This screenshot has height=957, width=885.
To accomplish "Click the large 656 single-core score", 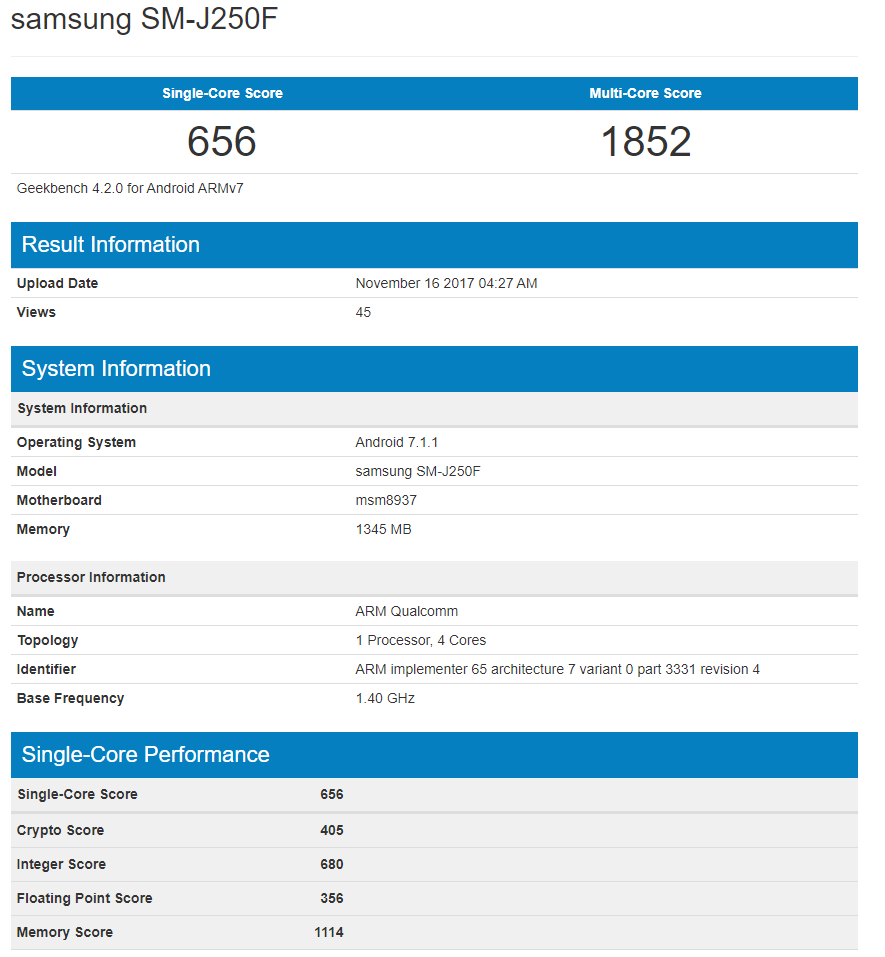I will click(222, 142).
